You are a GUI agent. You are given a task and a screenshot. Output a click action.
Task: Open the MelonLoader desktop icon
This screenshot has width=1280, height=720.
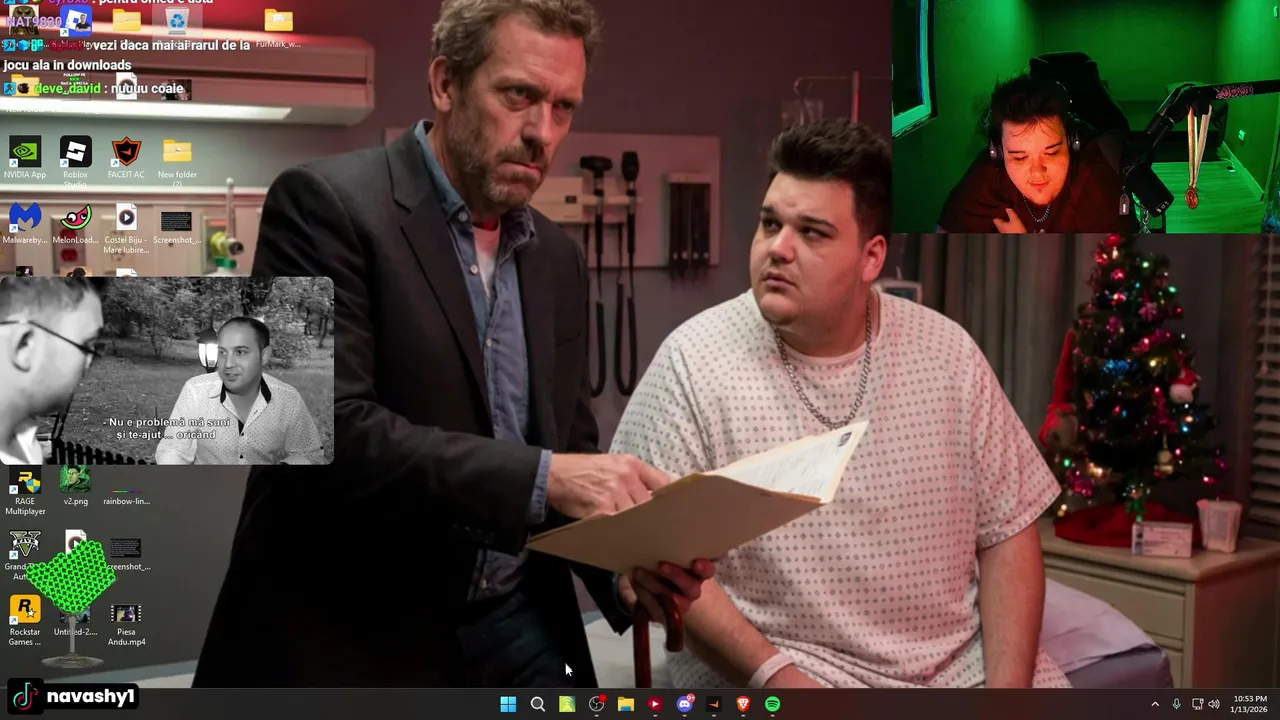tap(75, 223)
